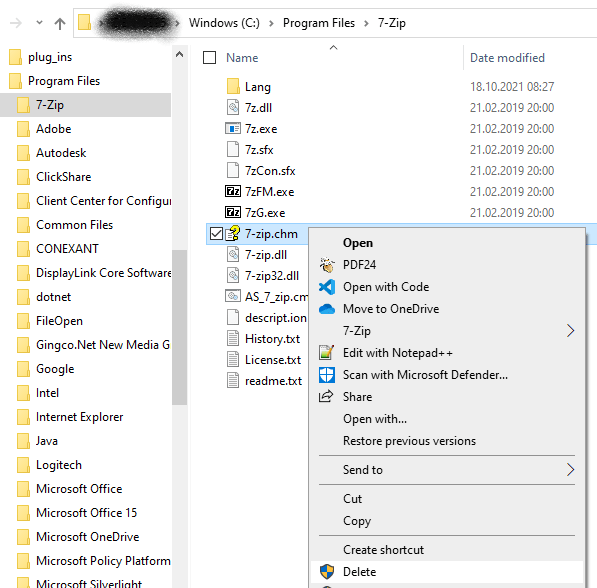Click Program Files breadcrumb

point(319,23)
